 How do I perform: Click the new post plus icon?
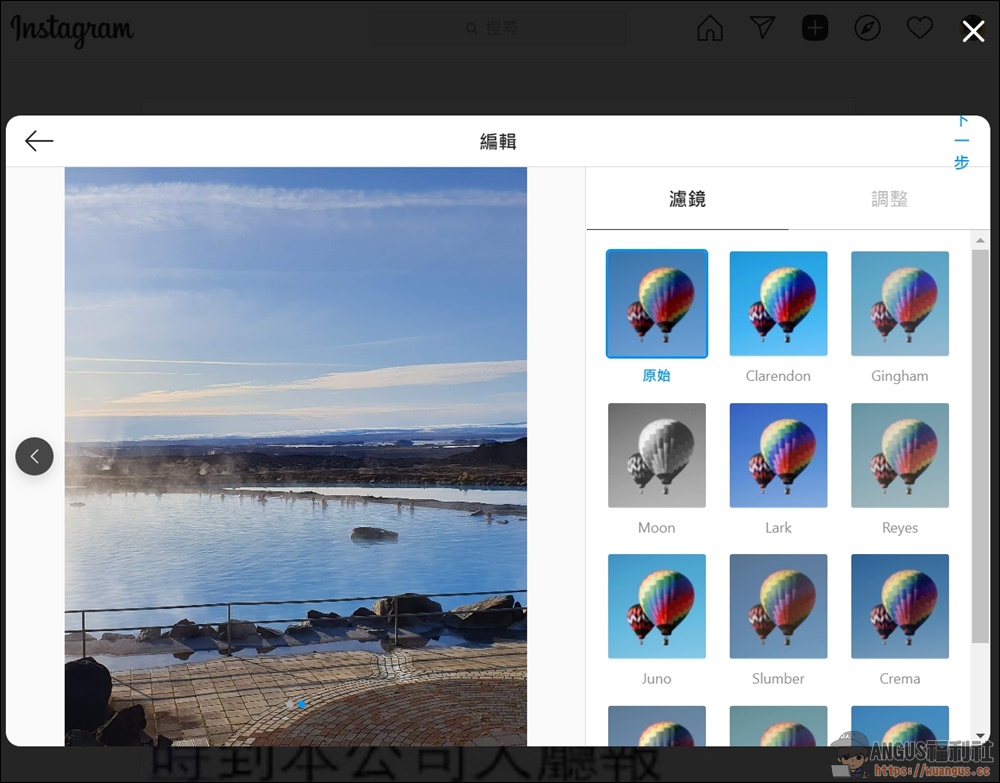point(815,29)
